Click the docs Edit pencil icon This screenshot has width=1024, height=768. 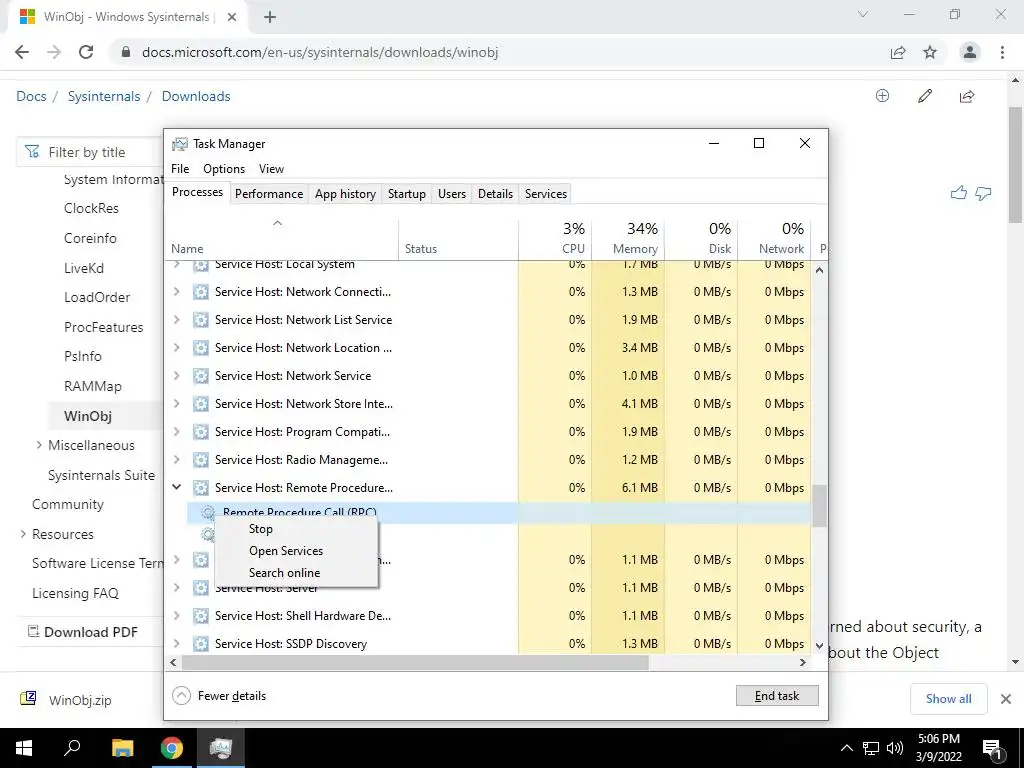coord(925,96)
